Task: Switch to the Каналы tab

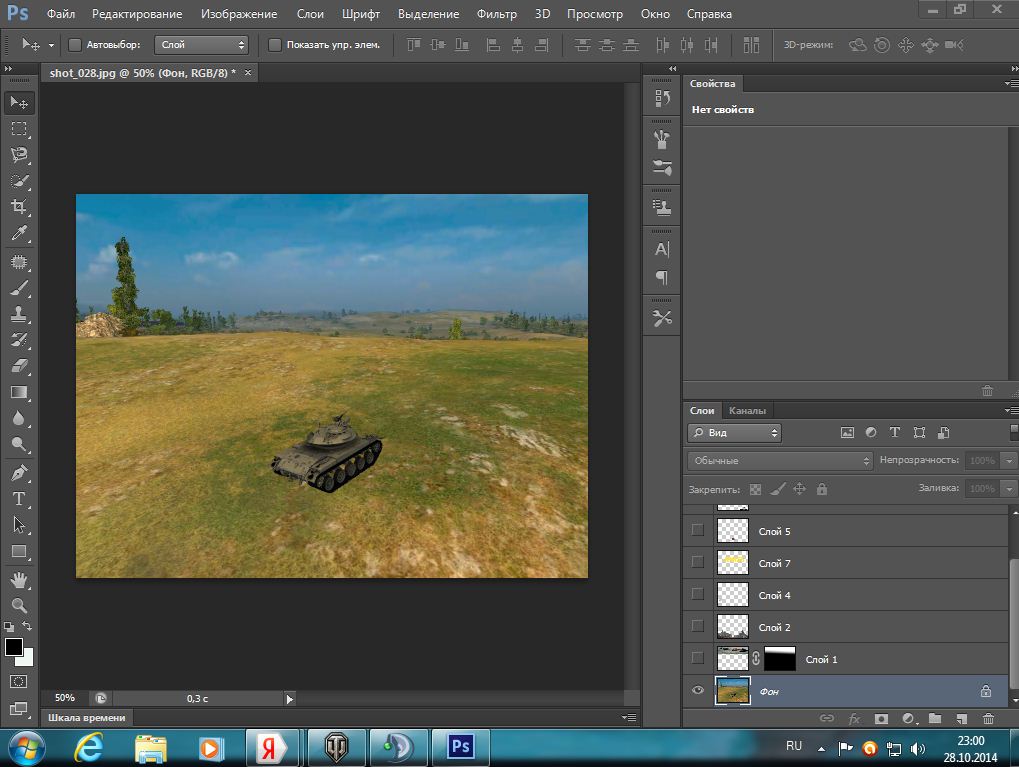Action: point(747,411)
